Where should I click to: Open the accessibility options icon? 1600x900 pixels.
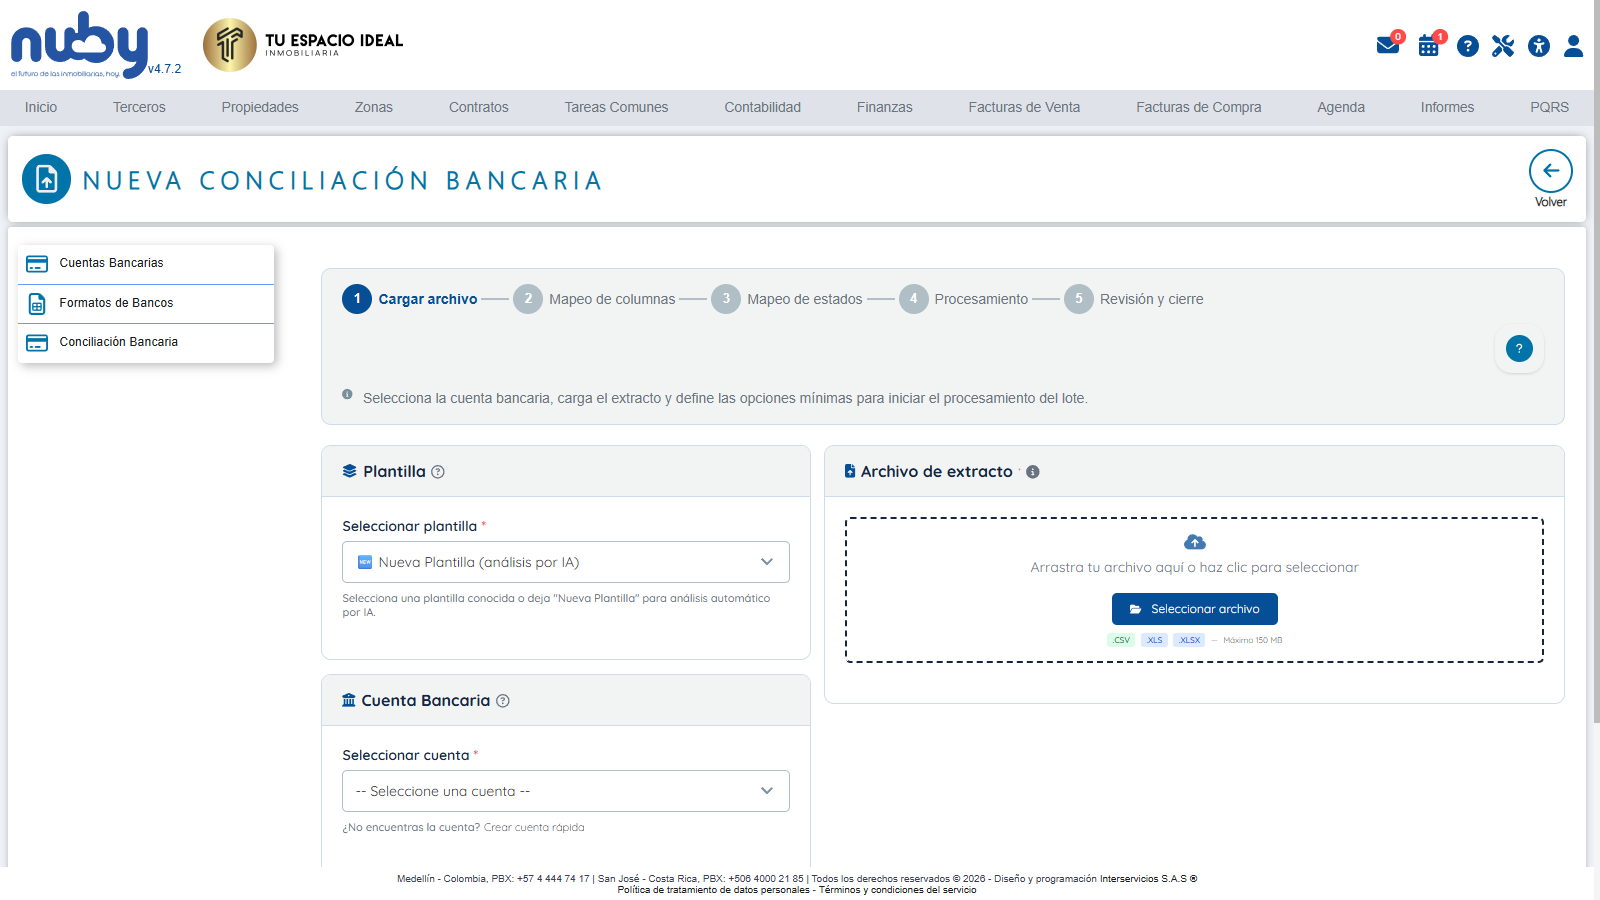coord(1539,46)
